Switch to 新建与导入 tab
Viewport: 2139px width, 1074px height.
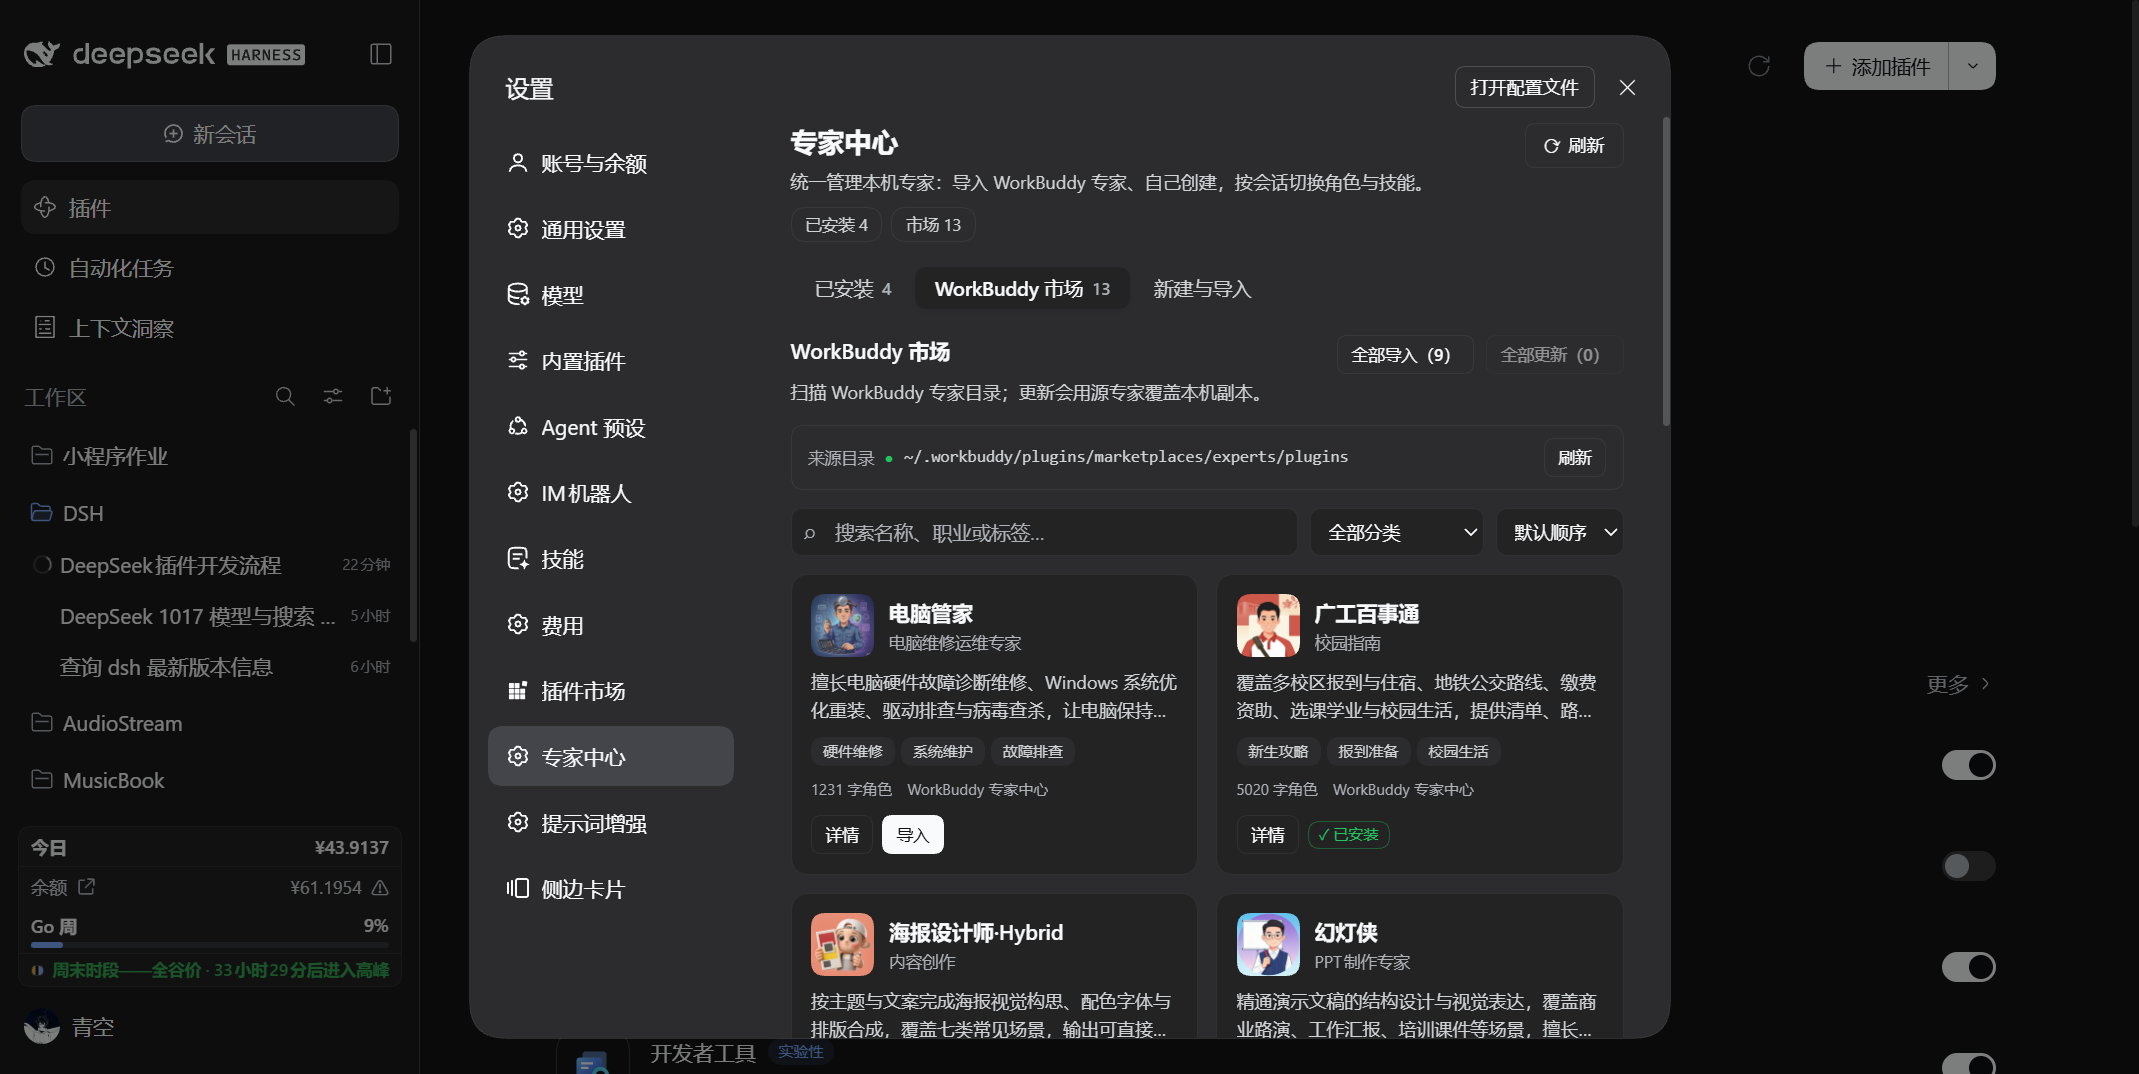(x=1202, y=289)
